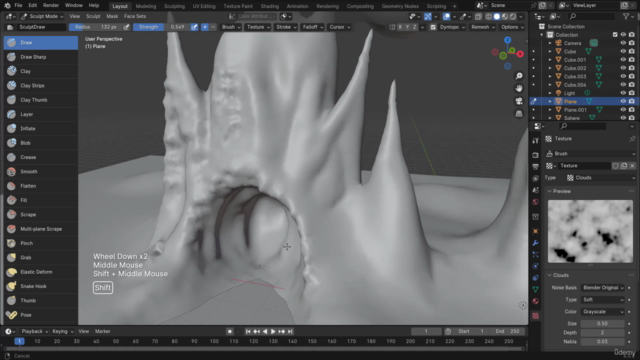
Task: Click the pan hand viewport icon
Action: tap(519, 88)
